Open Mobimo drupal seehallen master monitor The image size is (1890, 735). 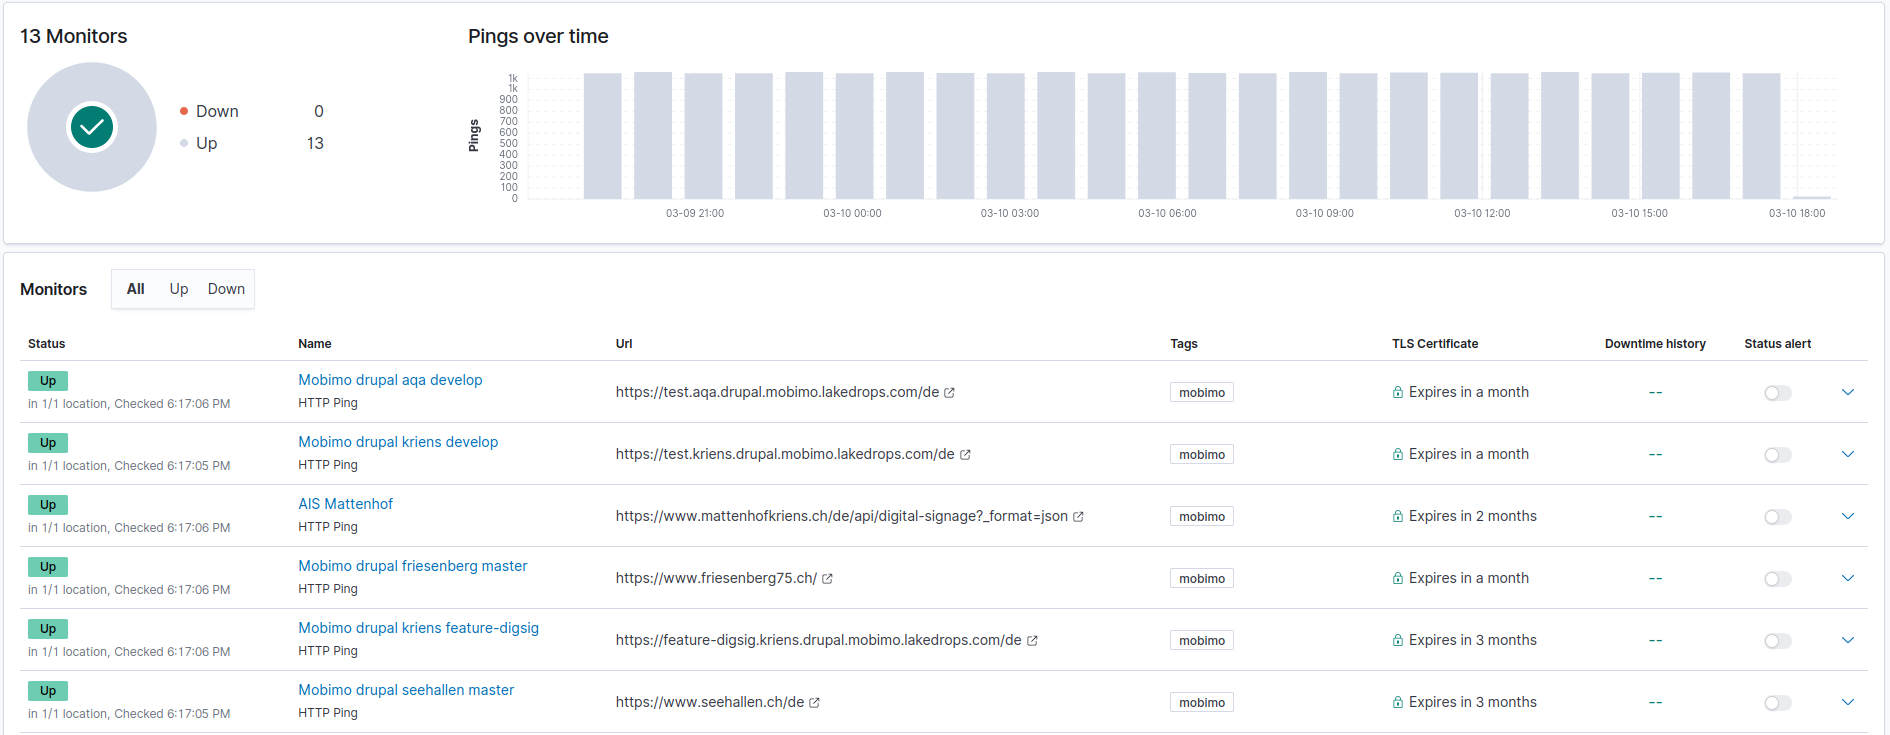pos(406,690)
